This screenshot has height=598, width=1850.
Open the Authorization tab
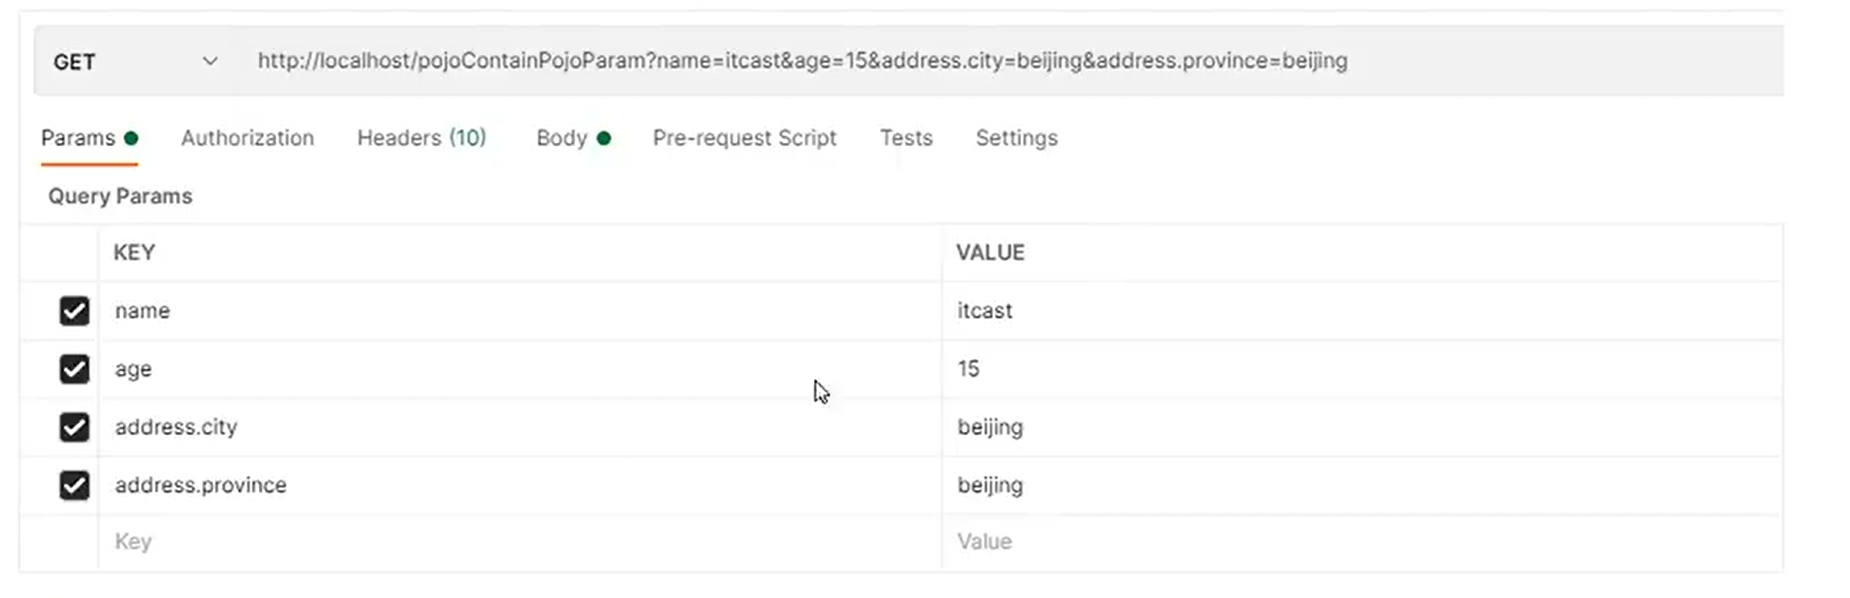pyautogui.click(x=247, y=138)
